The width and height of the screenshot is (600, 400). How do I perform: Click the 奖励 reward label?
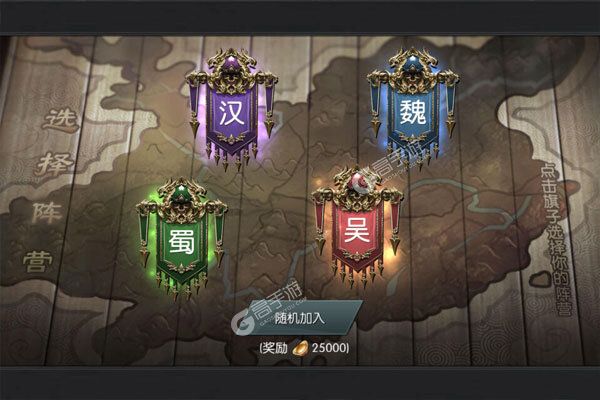click(x=276, y=348)
